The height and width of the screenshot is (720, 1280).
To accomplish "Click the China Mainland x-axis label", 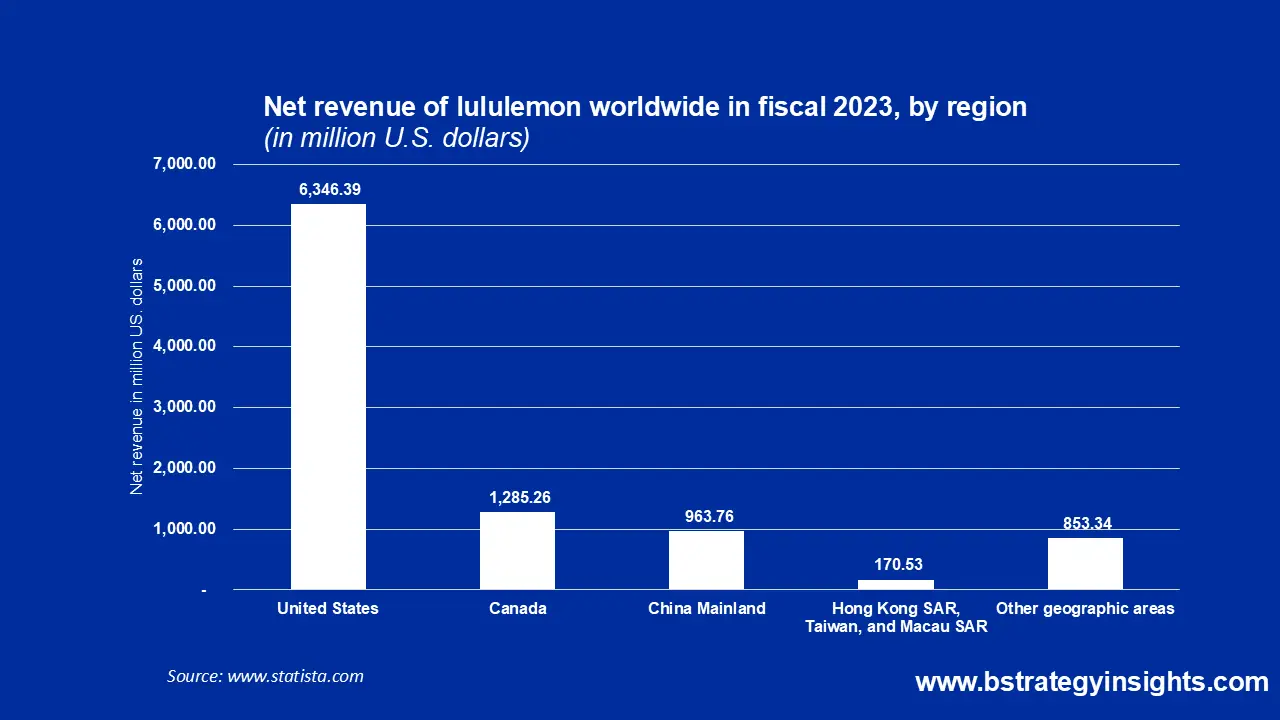I will tap(706, 608).
